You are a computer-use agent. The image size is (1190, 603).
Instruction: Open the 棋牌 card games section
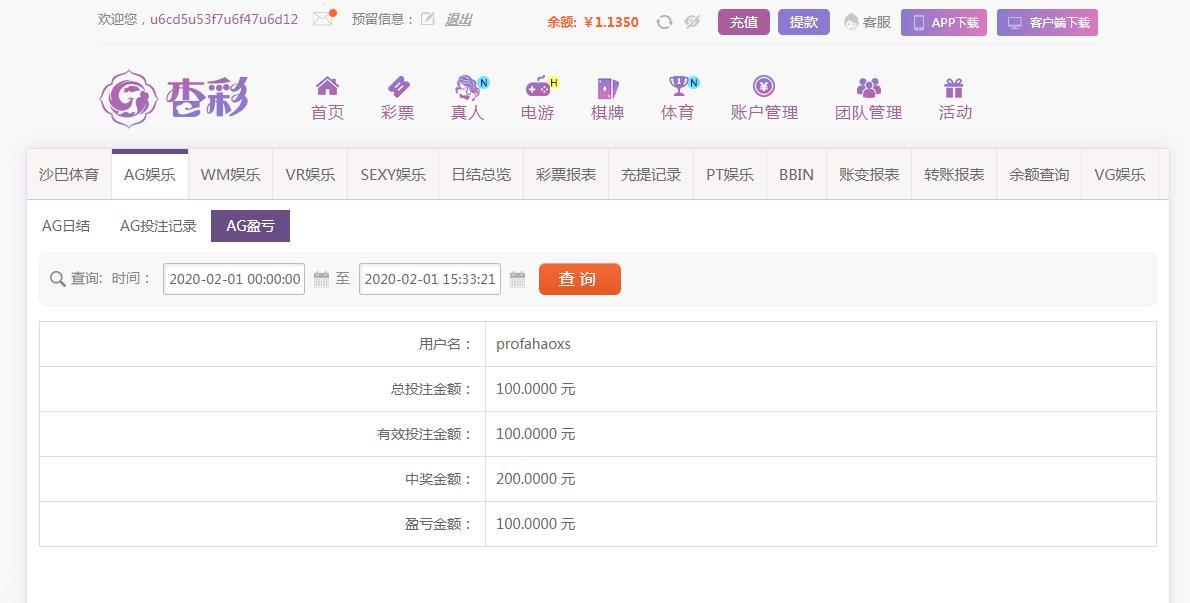pos(607,98)
